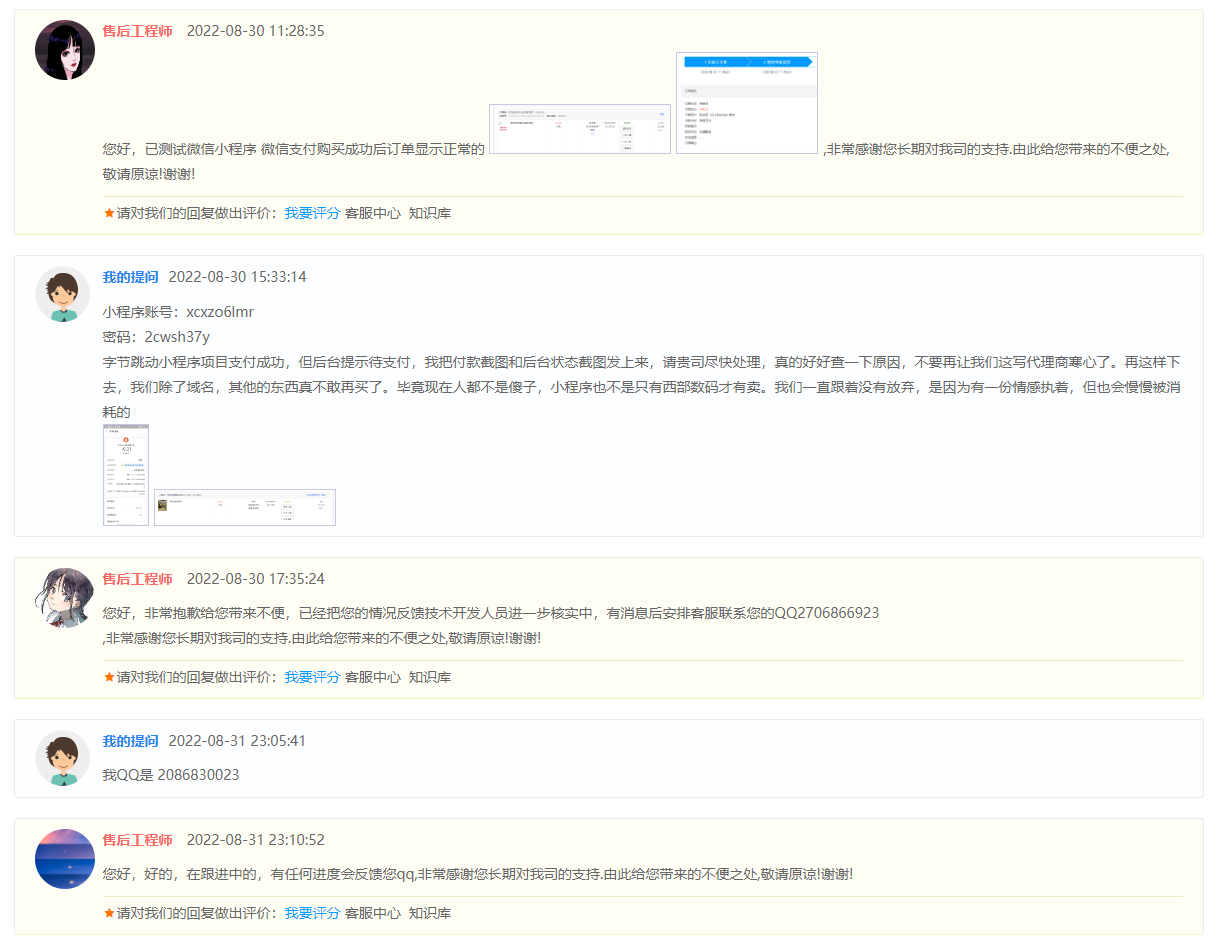Image resolution: width=1230 pixels, height=951 pixels.
Task: Open 知识库 from the 23:10:52 reply
Action: tap(430, 913)
